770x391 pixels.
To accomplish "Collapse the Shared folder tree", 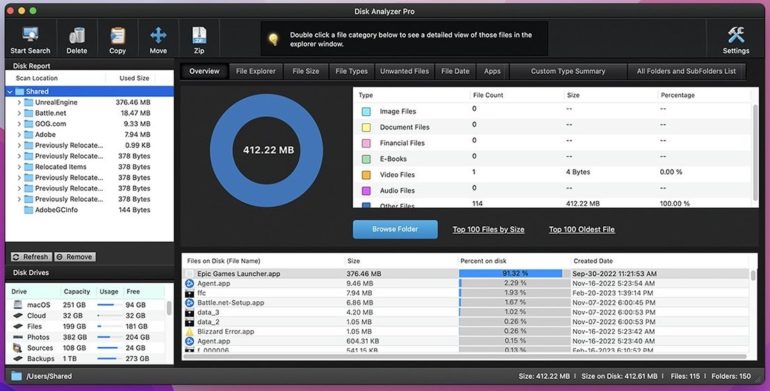I will pyautogui.click(x=10, y=91).
